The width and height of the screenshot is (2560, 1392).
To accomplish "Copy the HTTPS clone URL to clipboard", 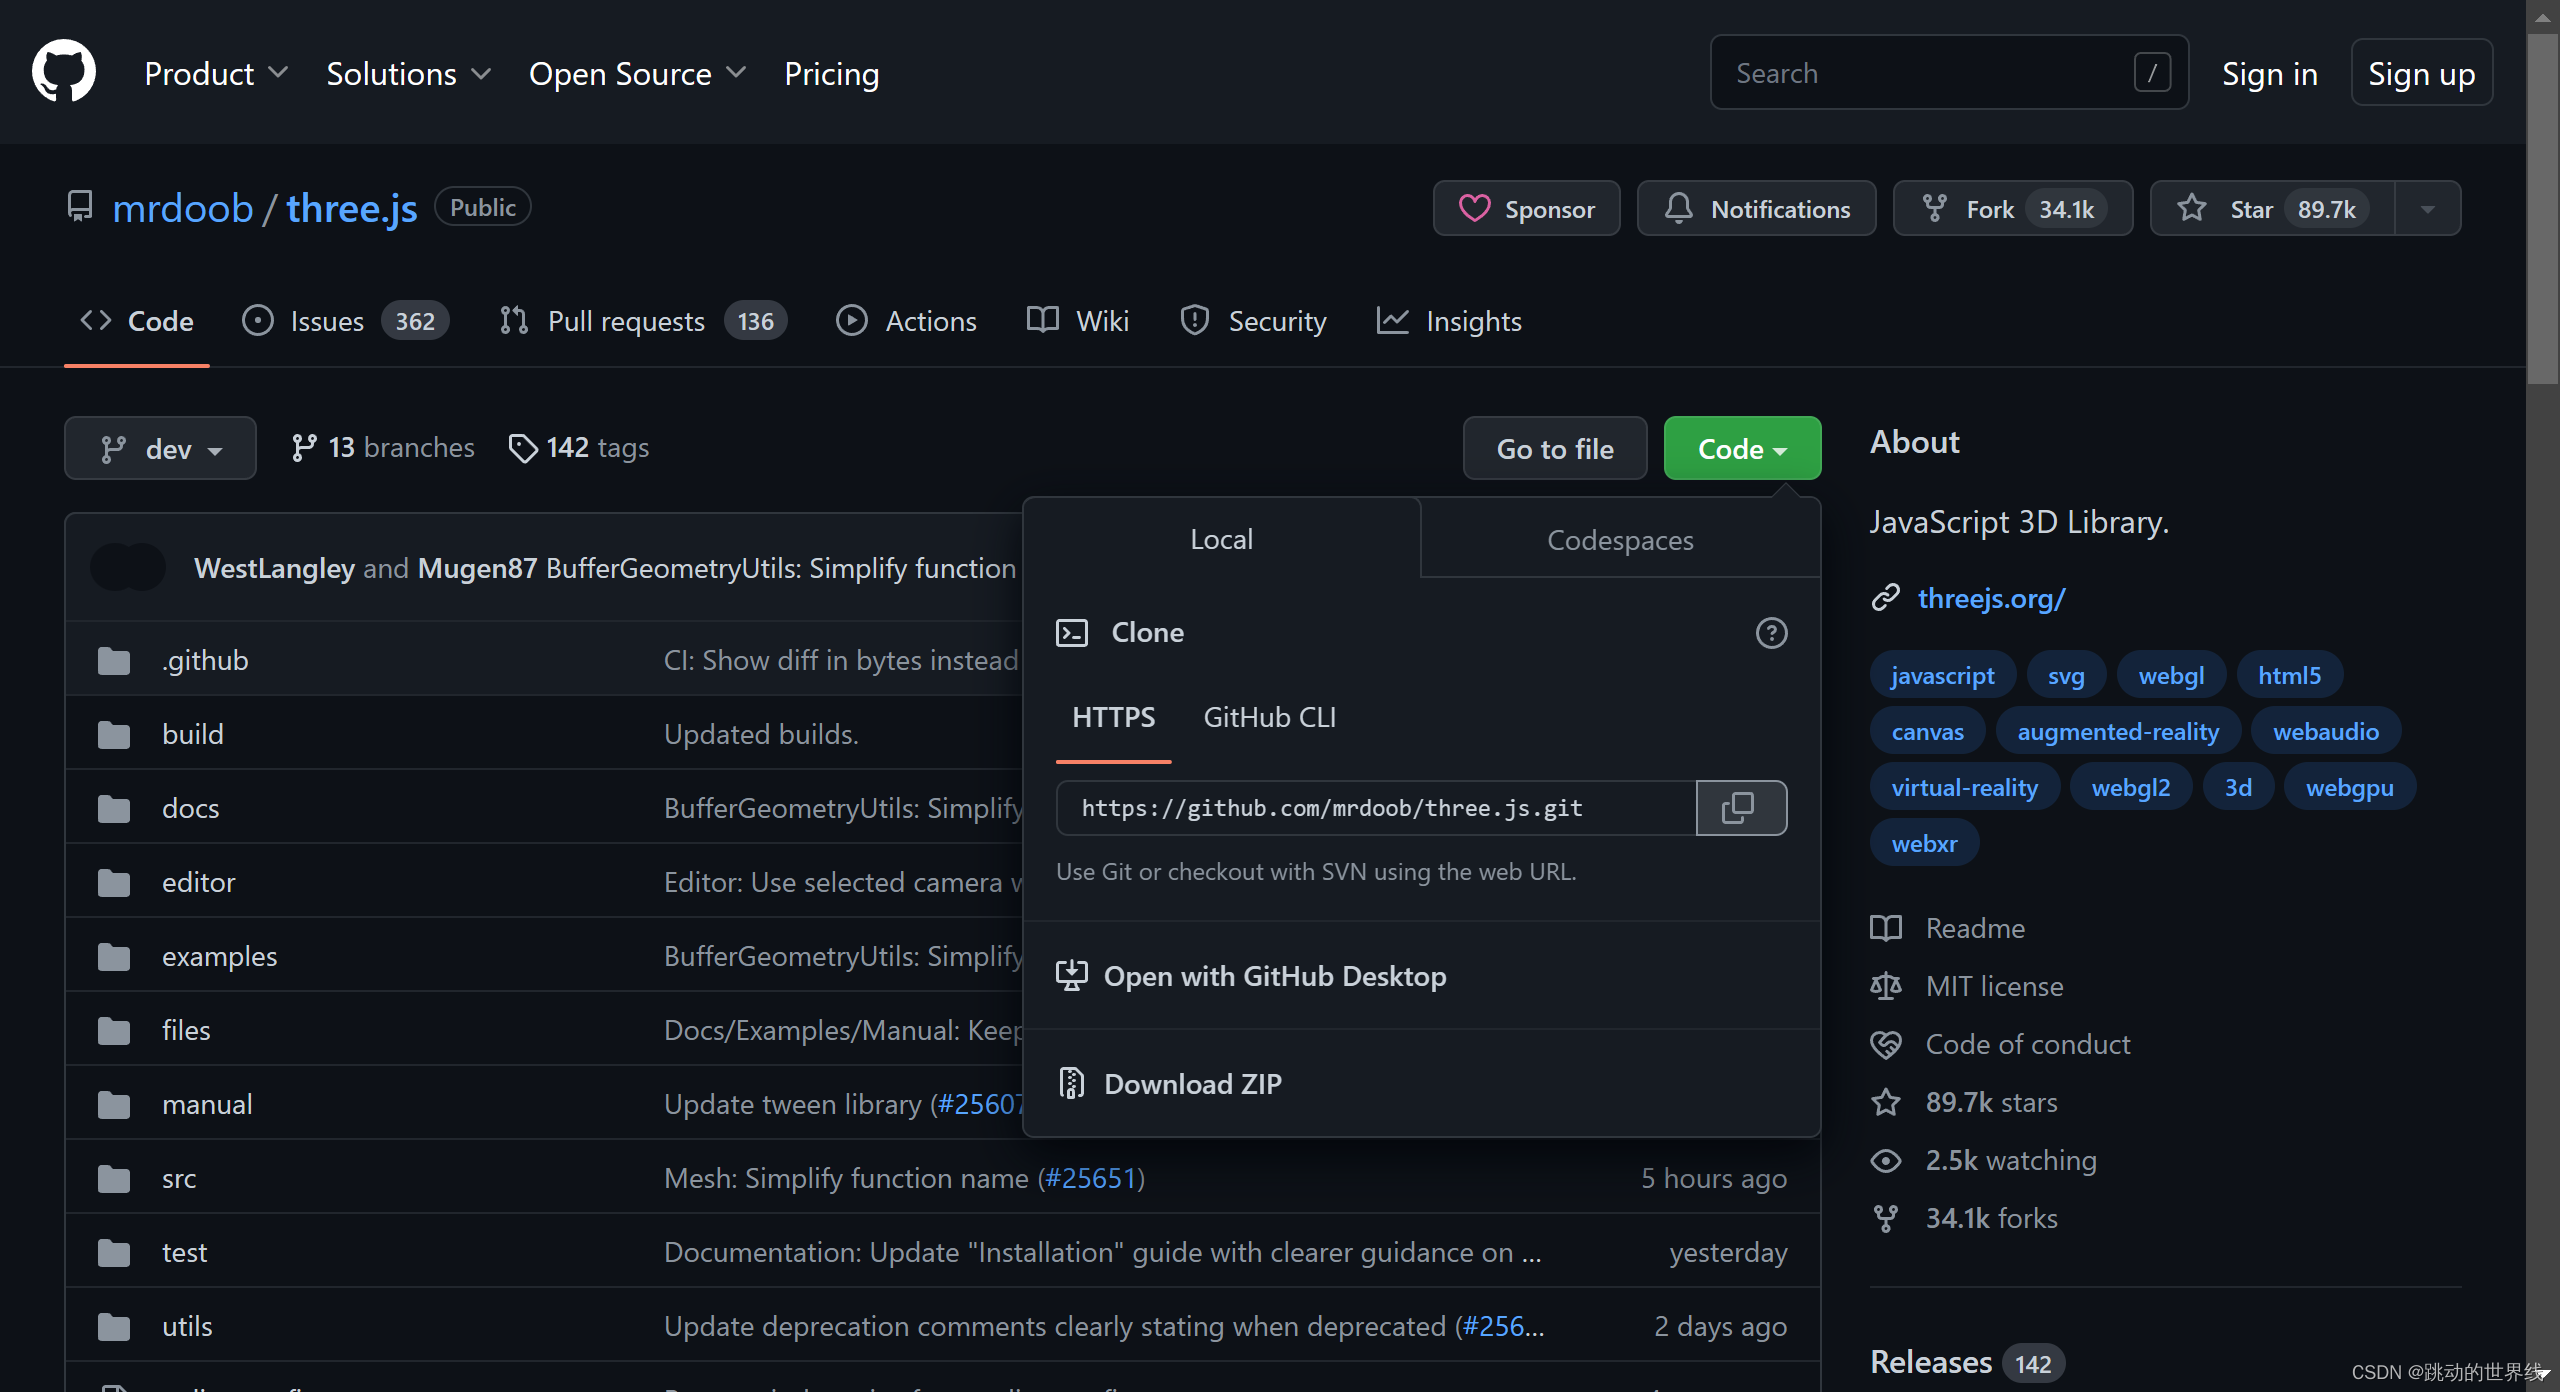I will pyautogui.click(x=1741, y=808).
